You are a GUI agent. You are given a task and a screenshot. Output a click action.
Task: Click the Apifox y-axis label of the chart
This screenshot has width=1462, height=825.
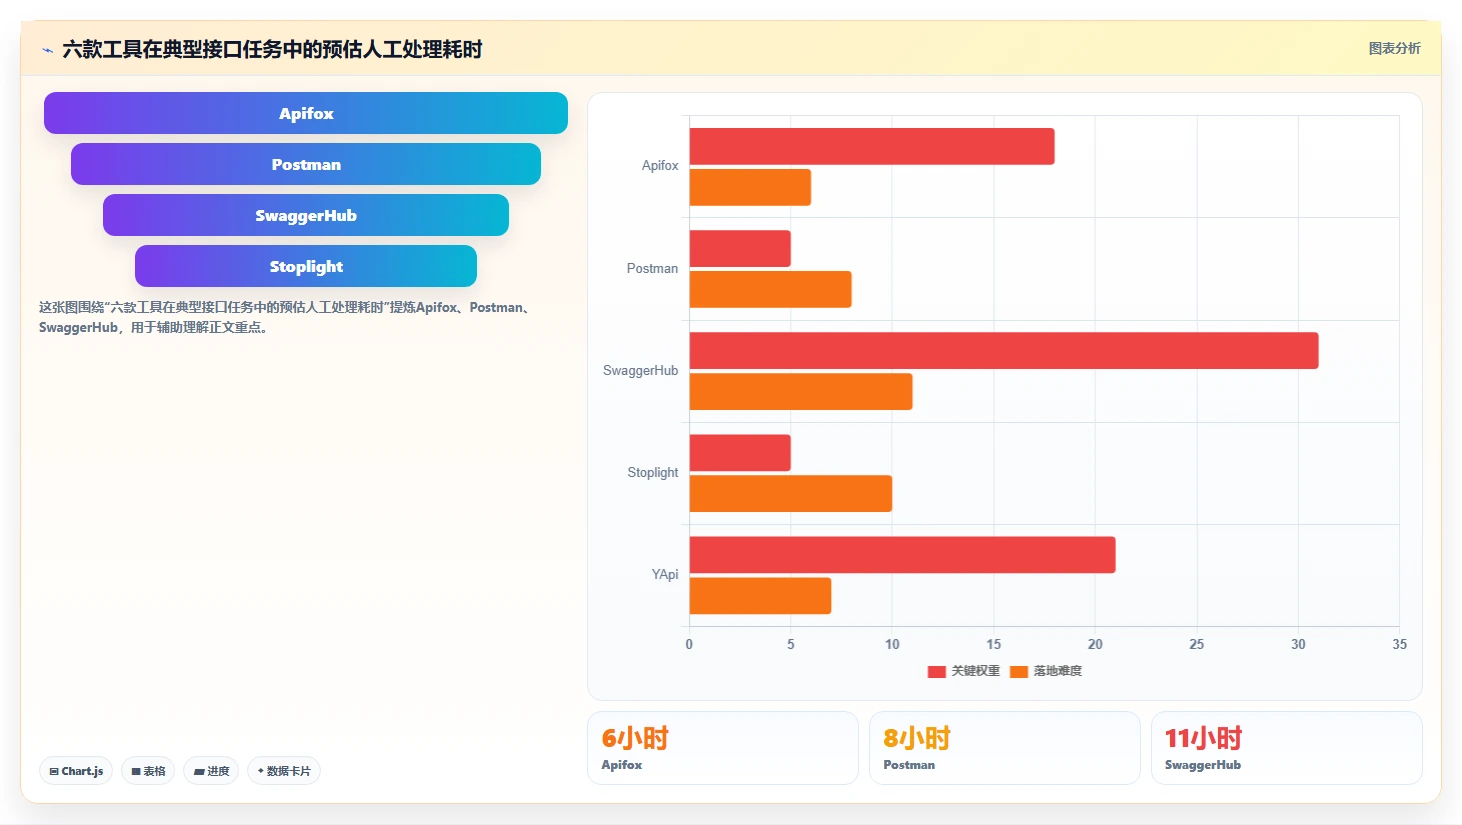pyautogui.click(x=660, y=166)
